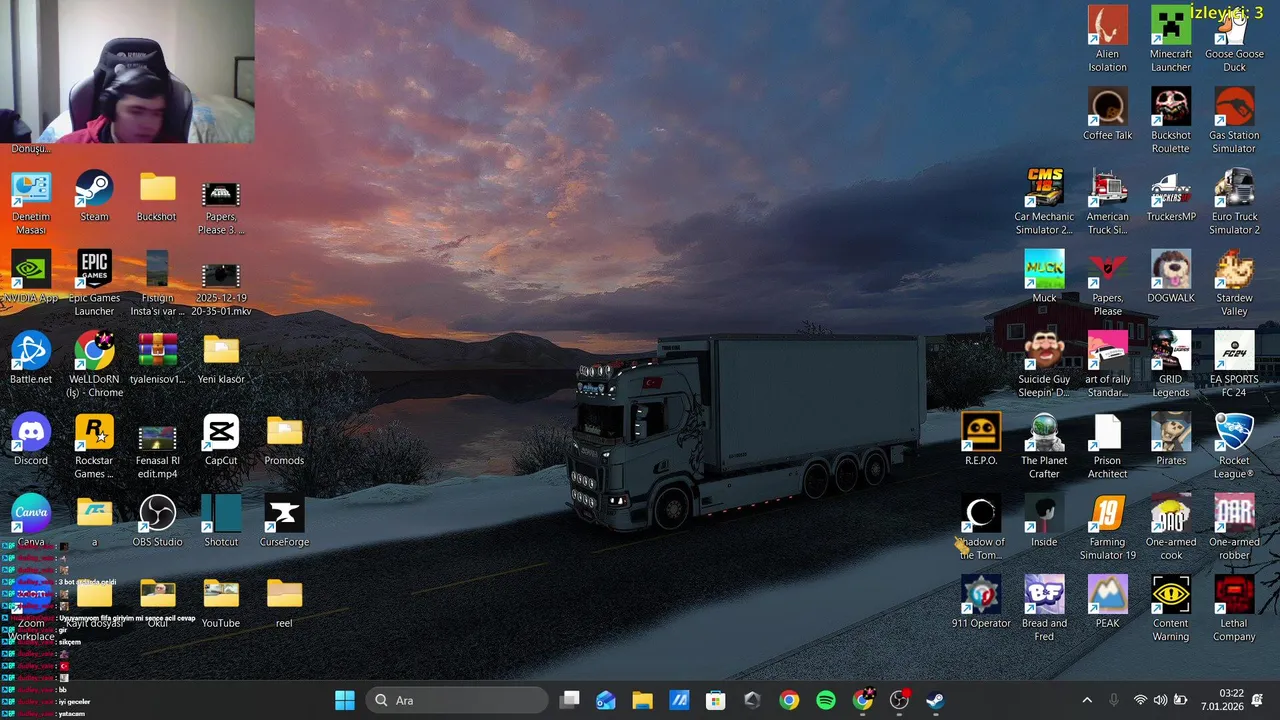Open Spotify from the taskbar
Image resolution: width=1280 pixels, height=720 pixels.
tap(826, 700)
